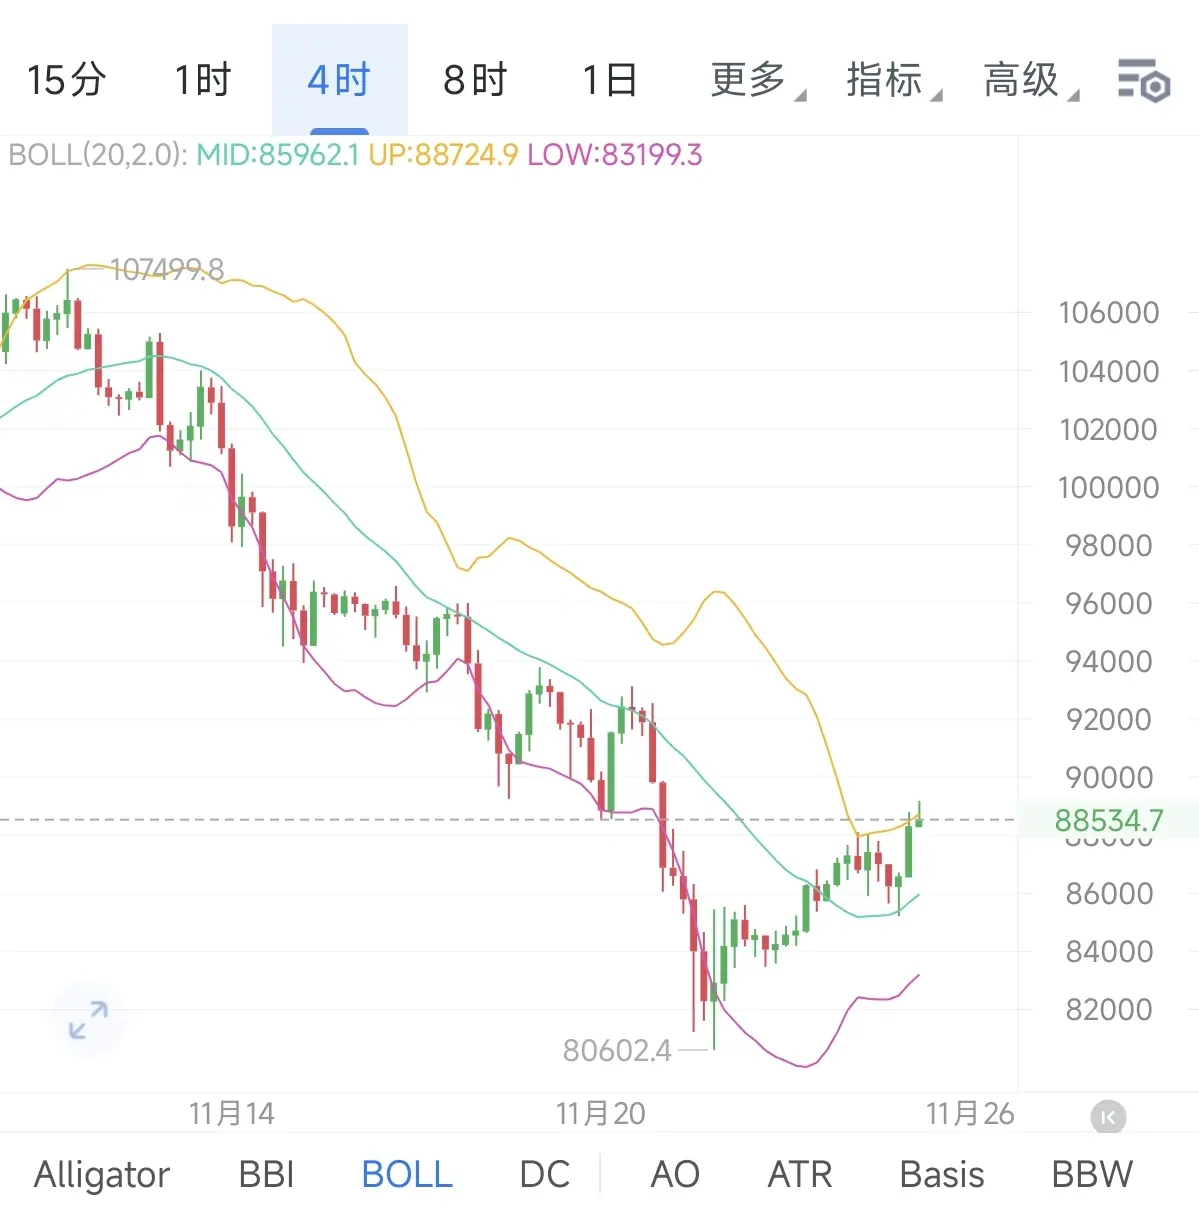Viewport: 1199px width, 1218px height.
Task: Click the 106000 price axis label
Action: (x=1109, y=312)
